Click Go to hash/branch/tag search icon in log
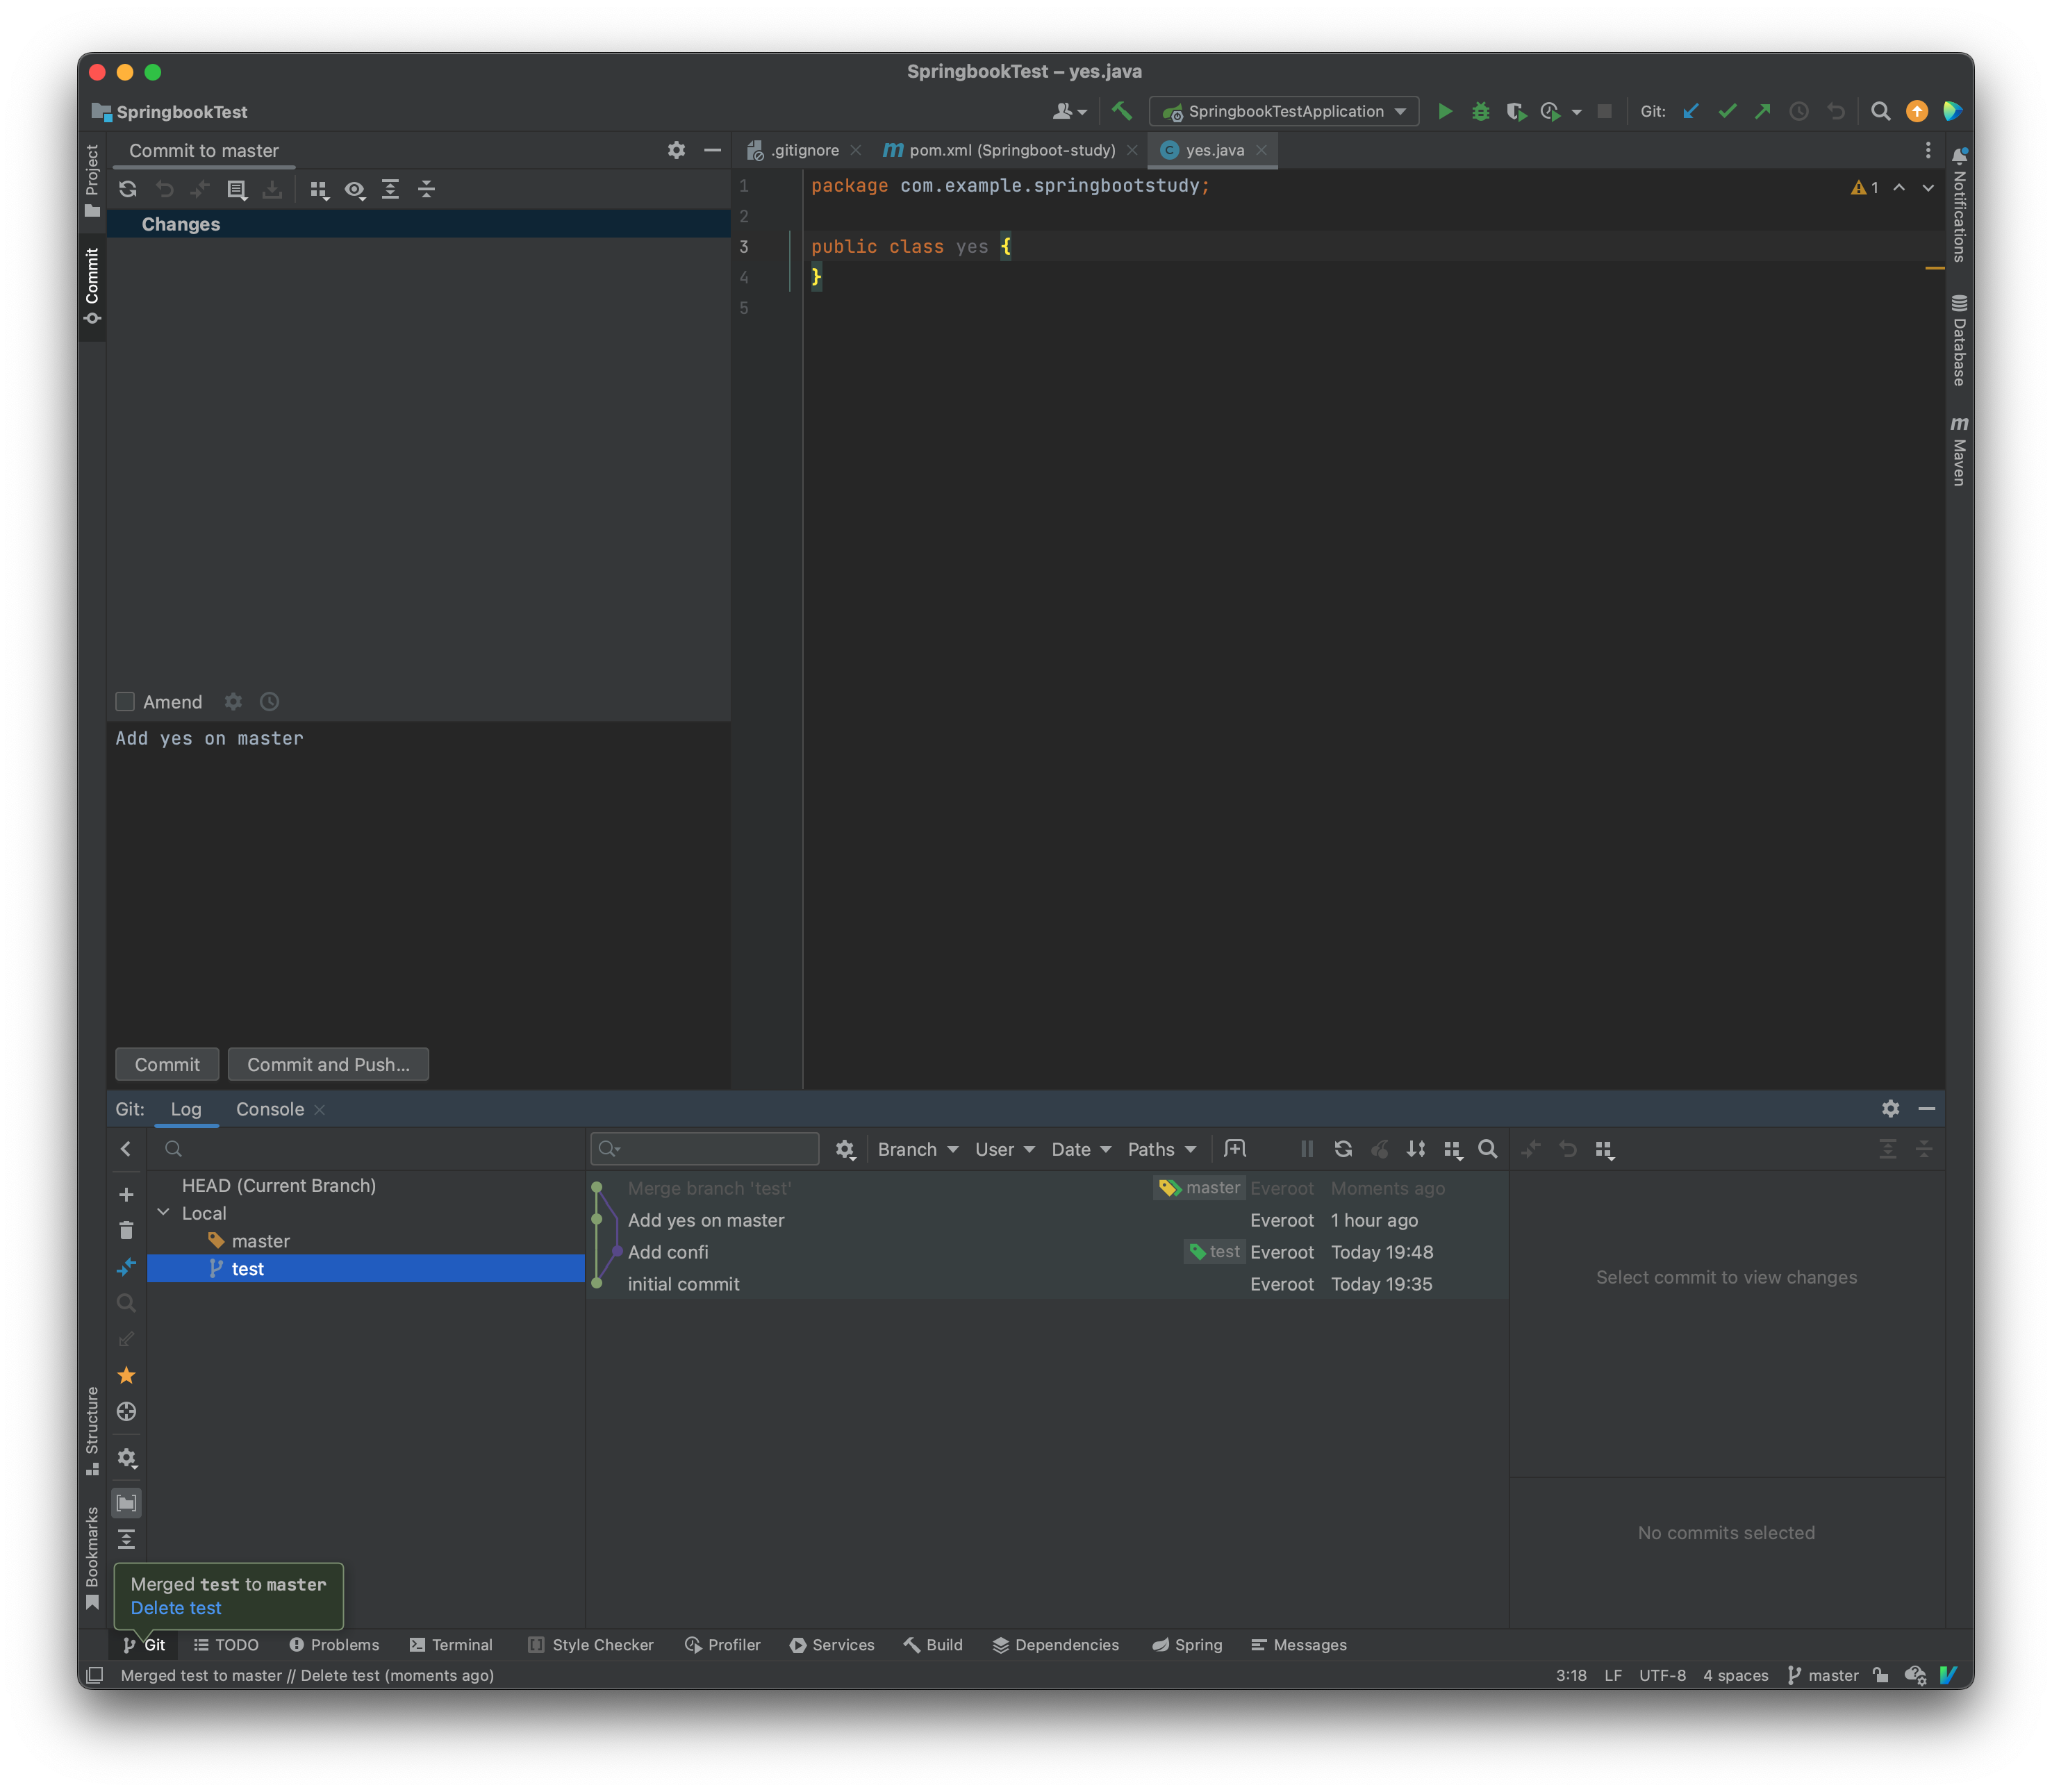The height and width of the screenshot is (1792, 2052). pos(1487,1149)
